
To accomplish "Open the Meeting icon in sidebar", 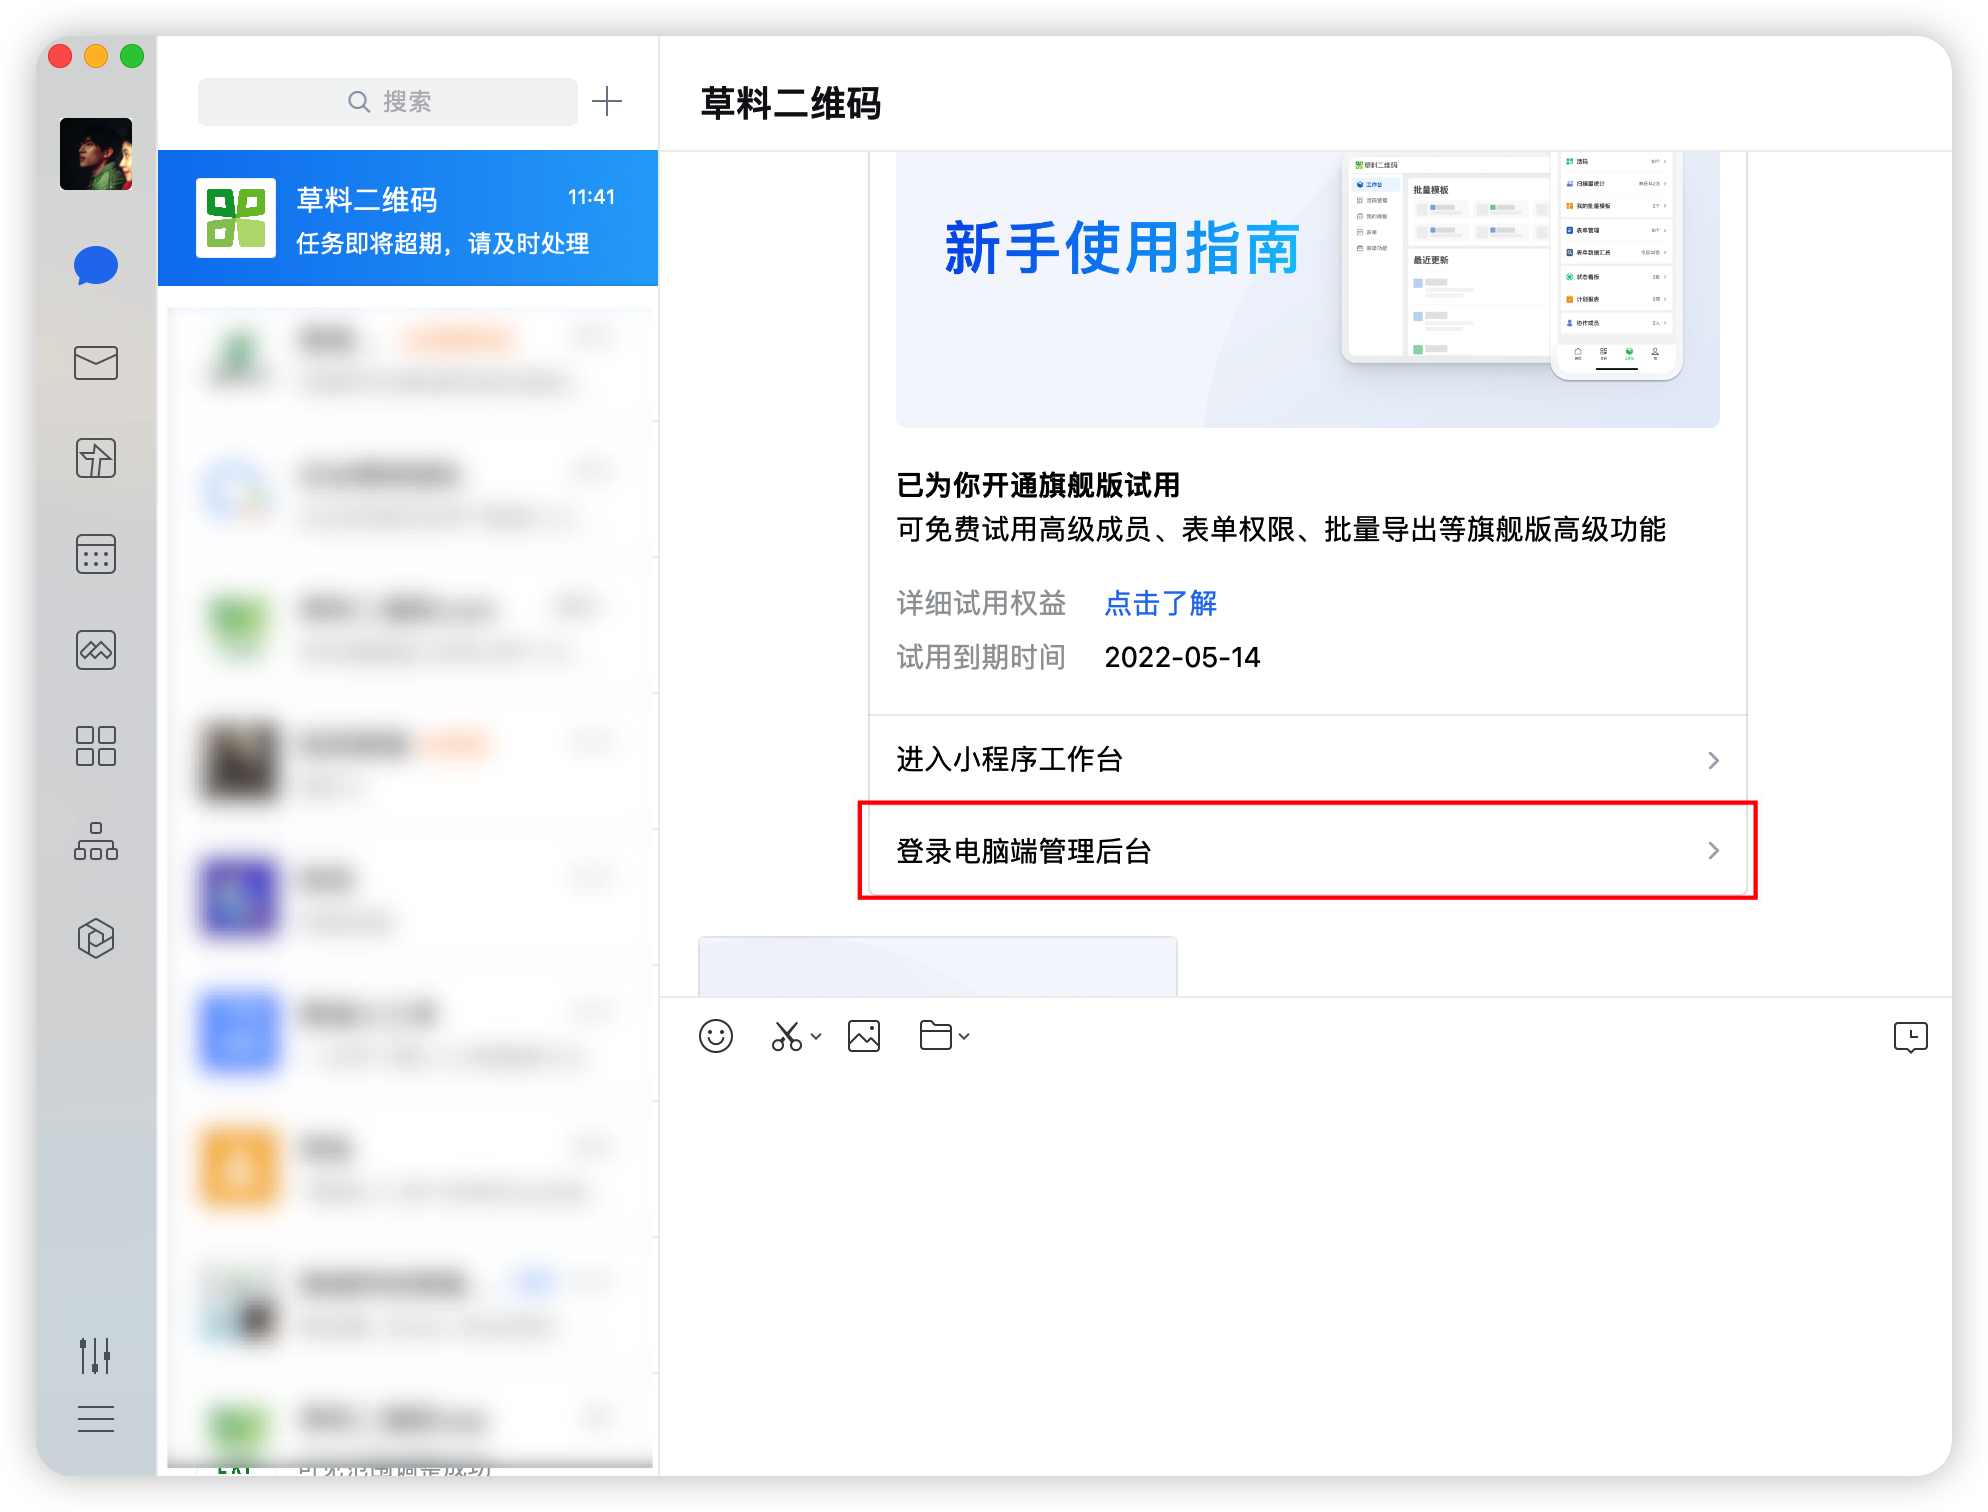I will click(x=96, y=650).
